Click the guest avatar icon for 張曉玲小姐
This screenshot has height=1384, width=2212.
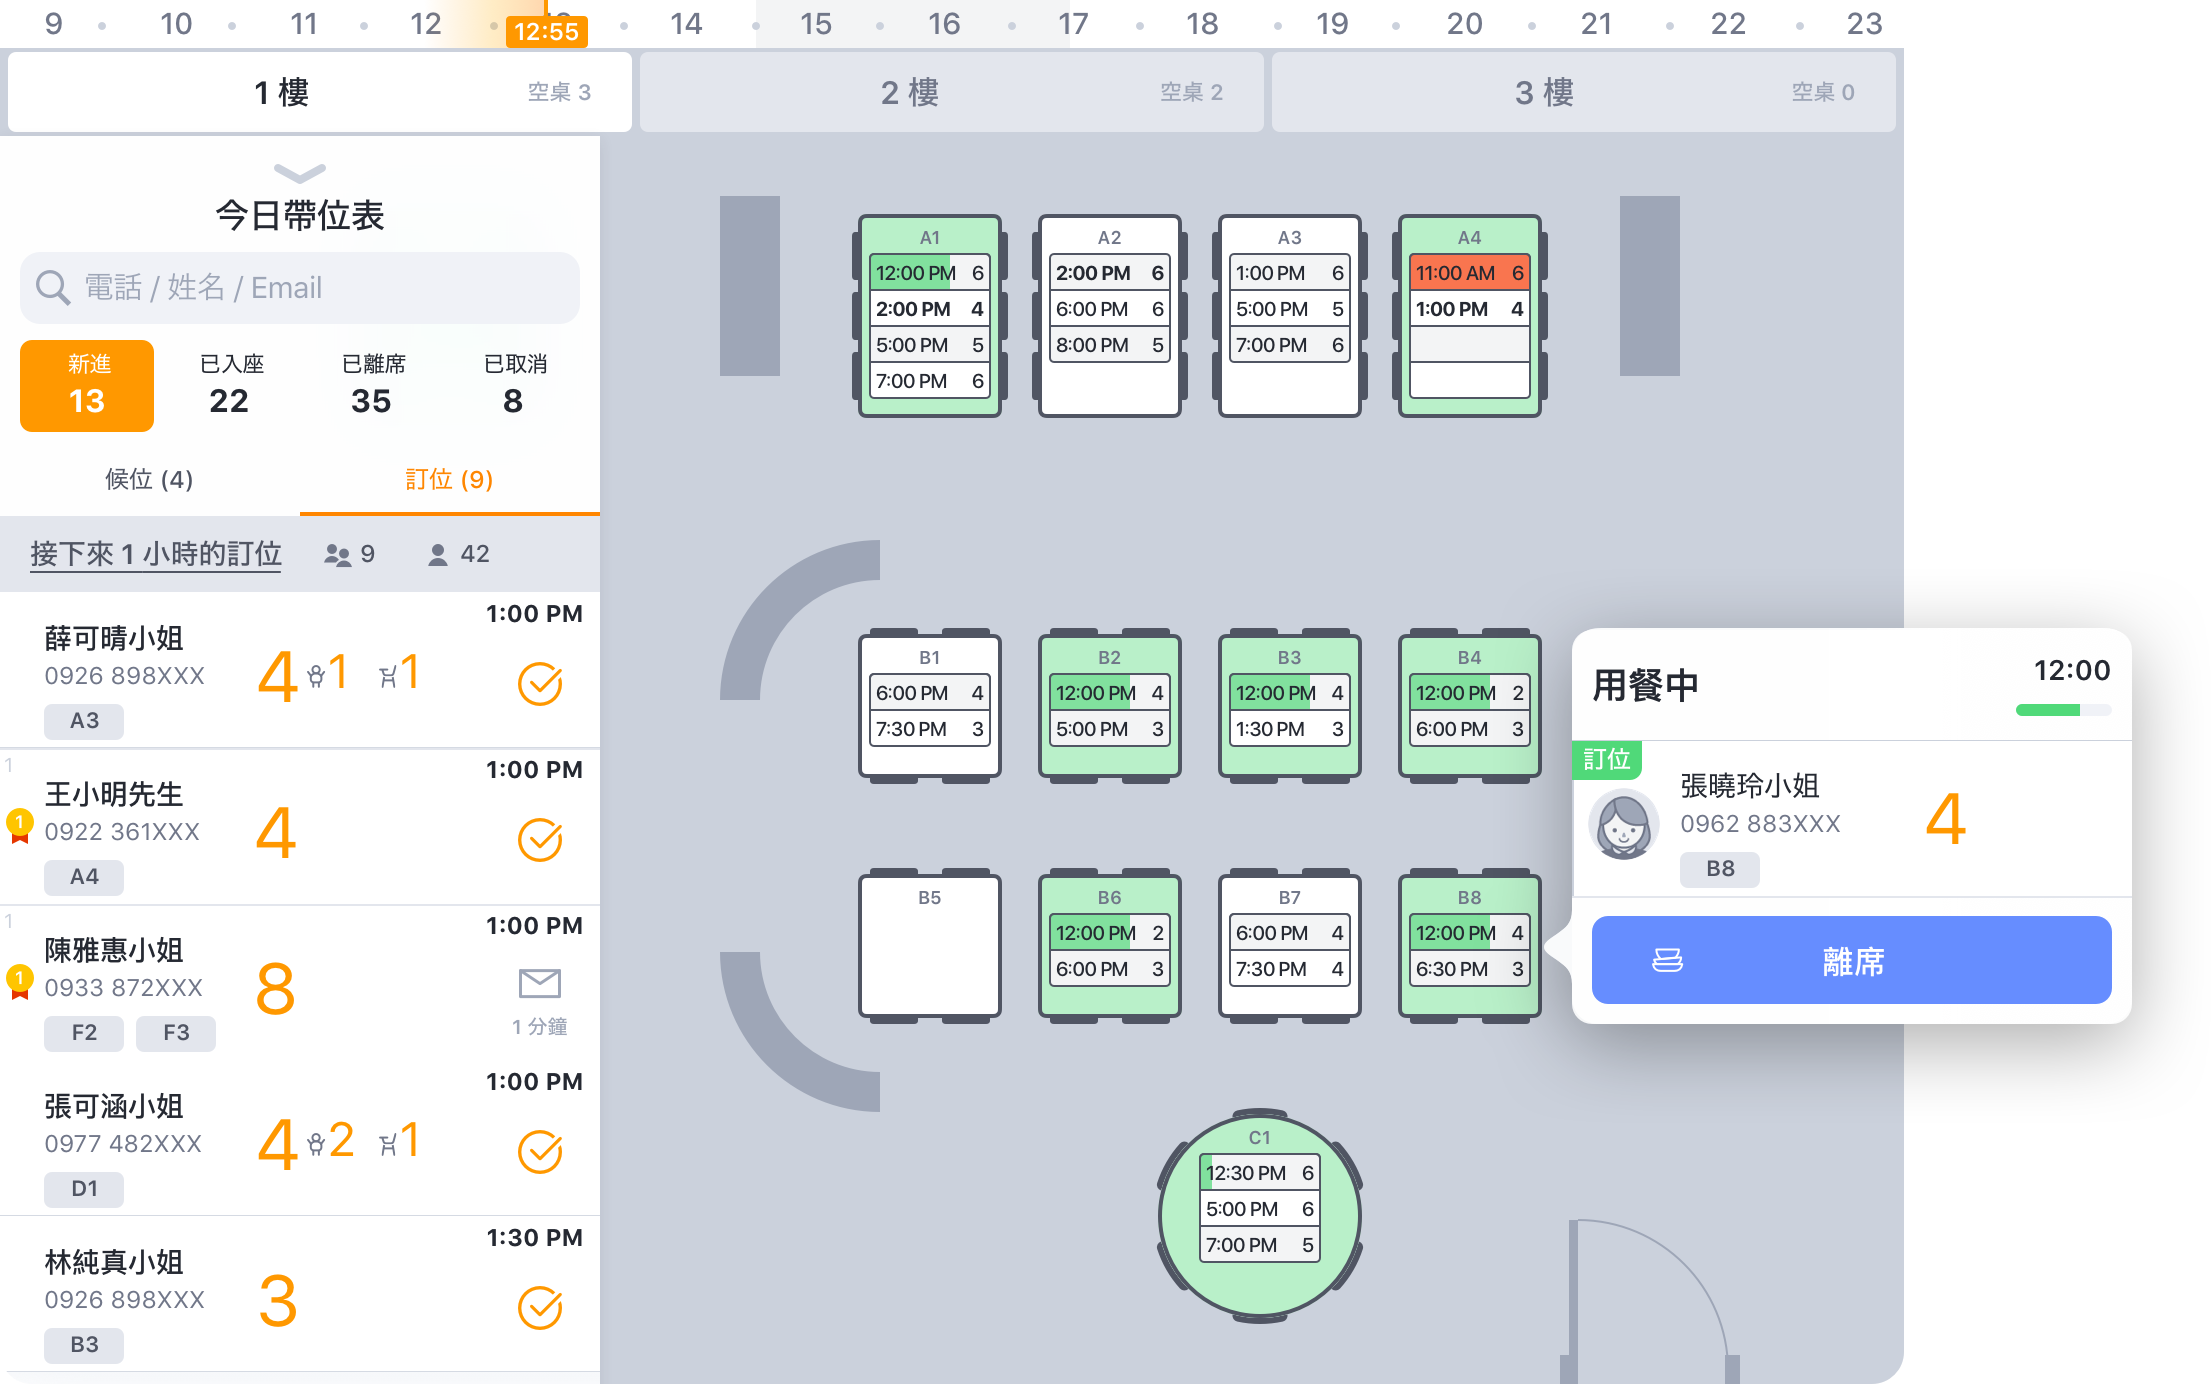click(x=1623, y=823)
